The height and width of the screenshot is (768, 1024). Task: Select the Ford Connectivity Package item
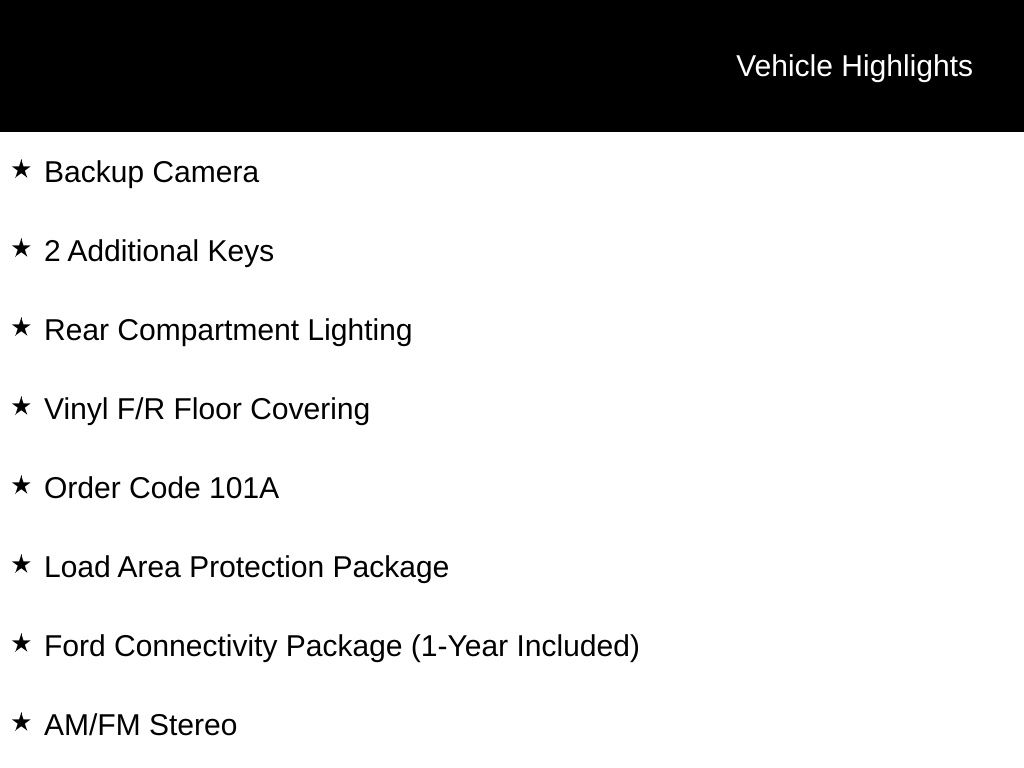(342, 647)
